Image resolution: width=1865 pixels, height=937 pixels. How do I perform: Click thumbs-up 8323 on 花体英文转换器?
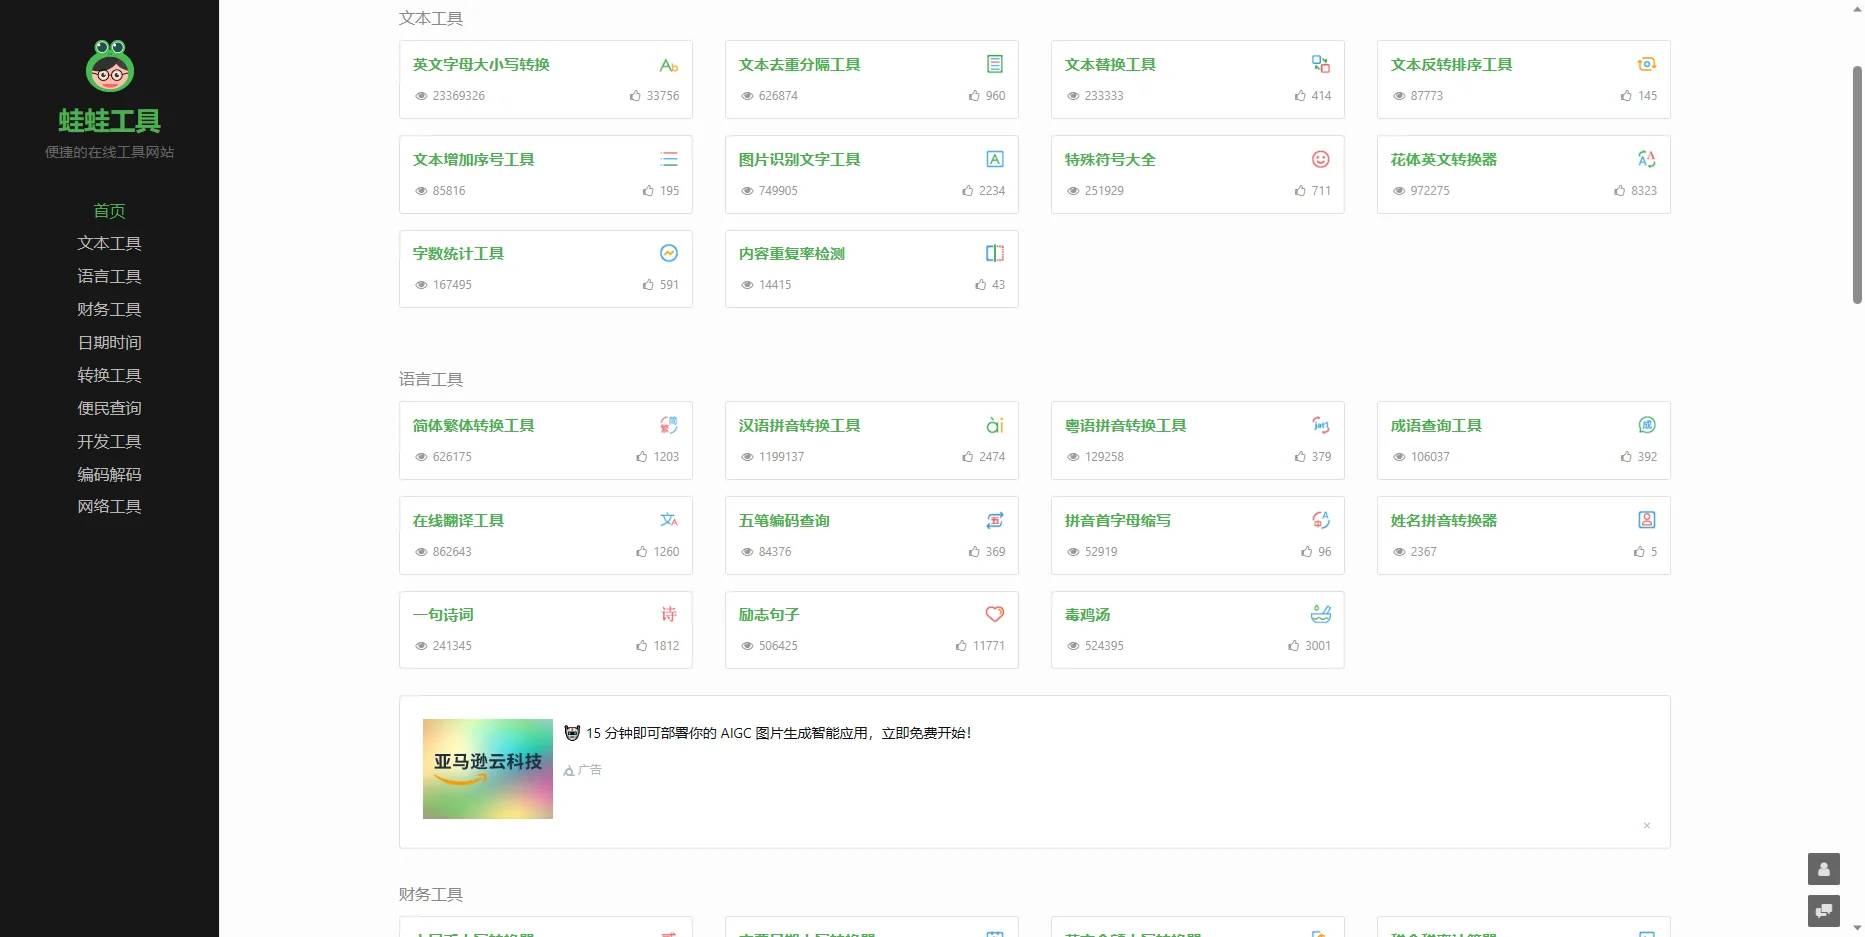[1635, 191]
